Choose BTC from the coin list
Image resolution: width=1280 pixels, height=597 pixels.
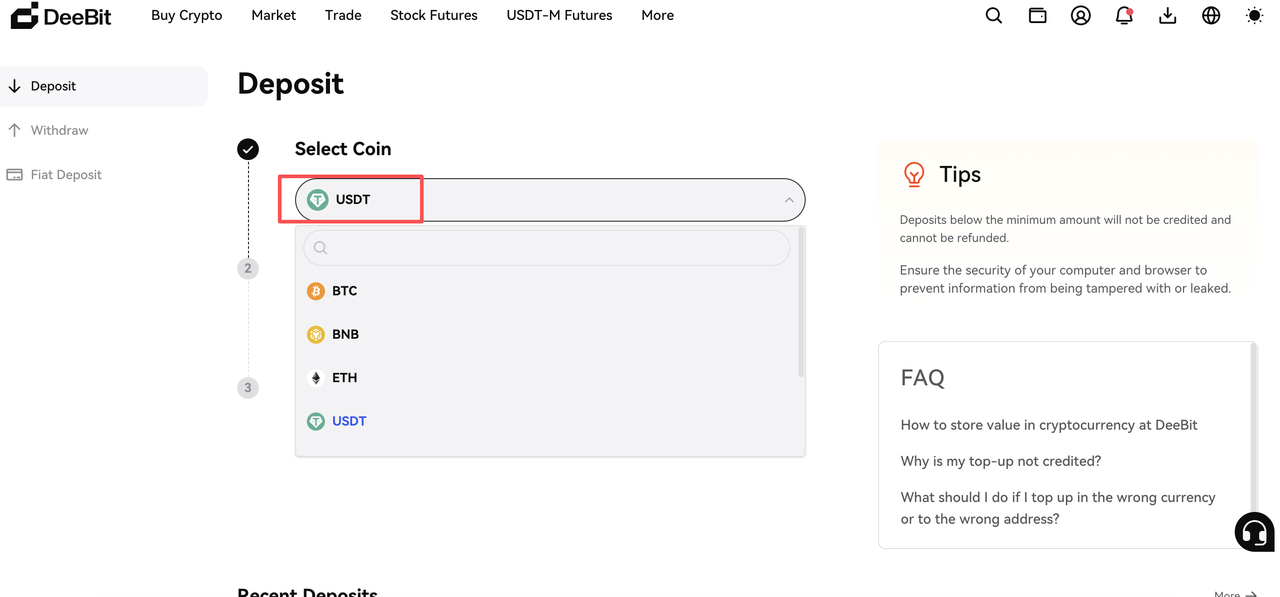547,291
